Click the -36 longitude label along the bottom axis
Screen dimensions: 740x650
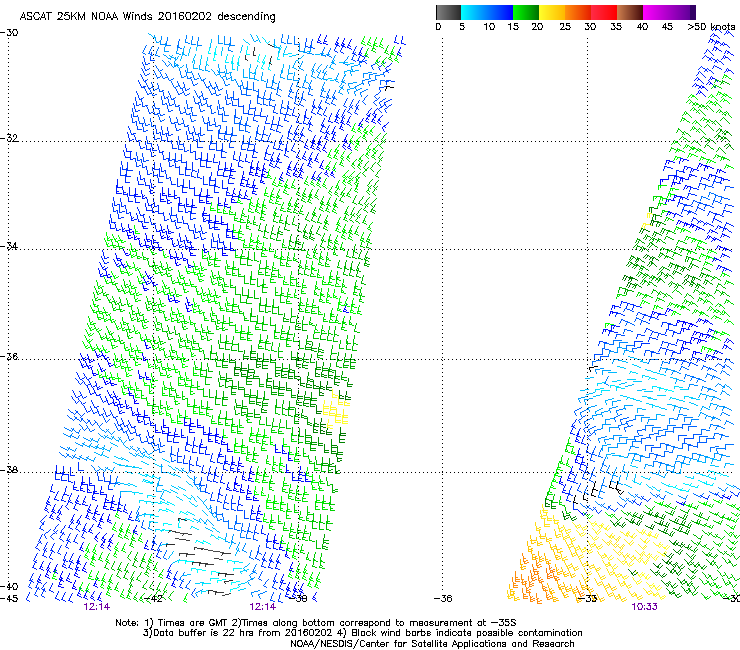443,599
